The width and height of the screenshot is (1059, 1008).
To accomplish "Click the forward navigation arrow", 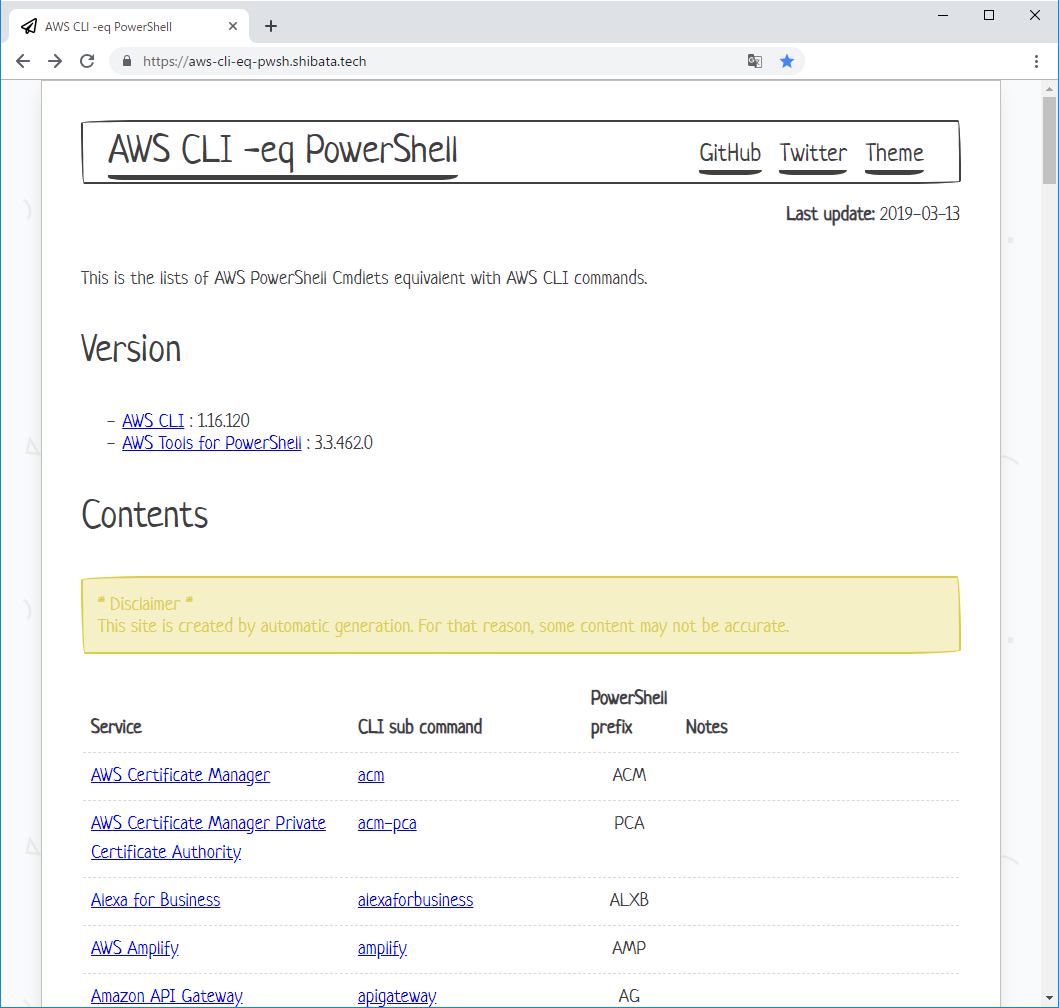I will point(54,61).
